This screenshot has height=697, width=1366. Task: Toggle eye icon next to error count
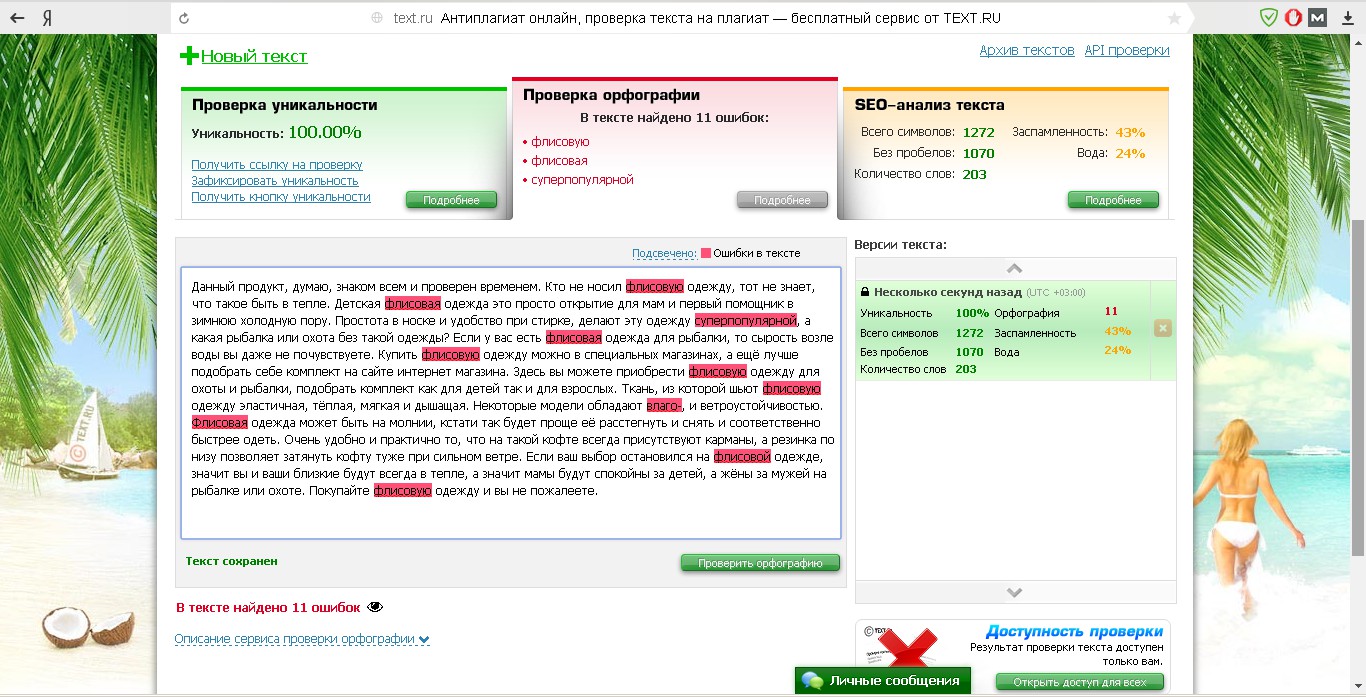[x=375, y=607]
